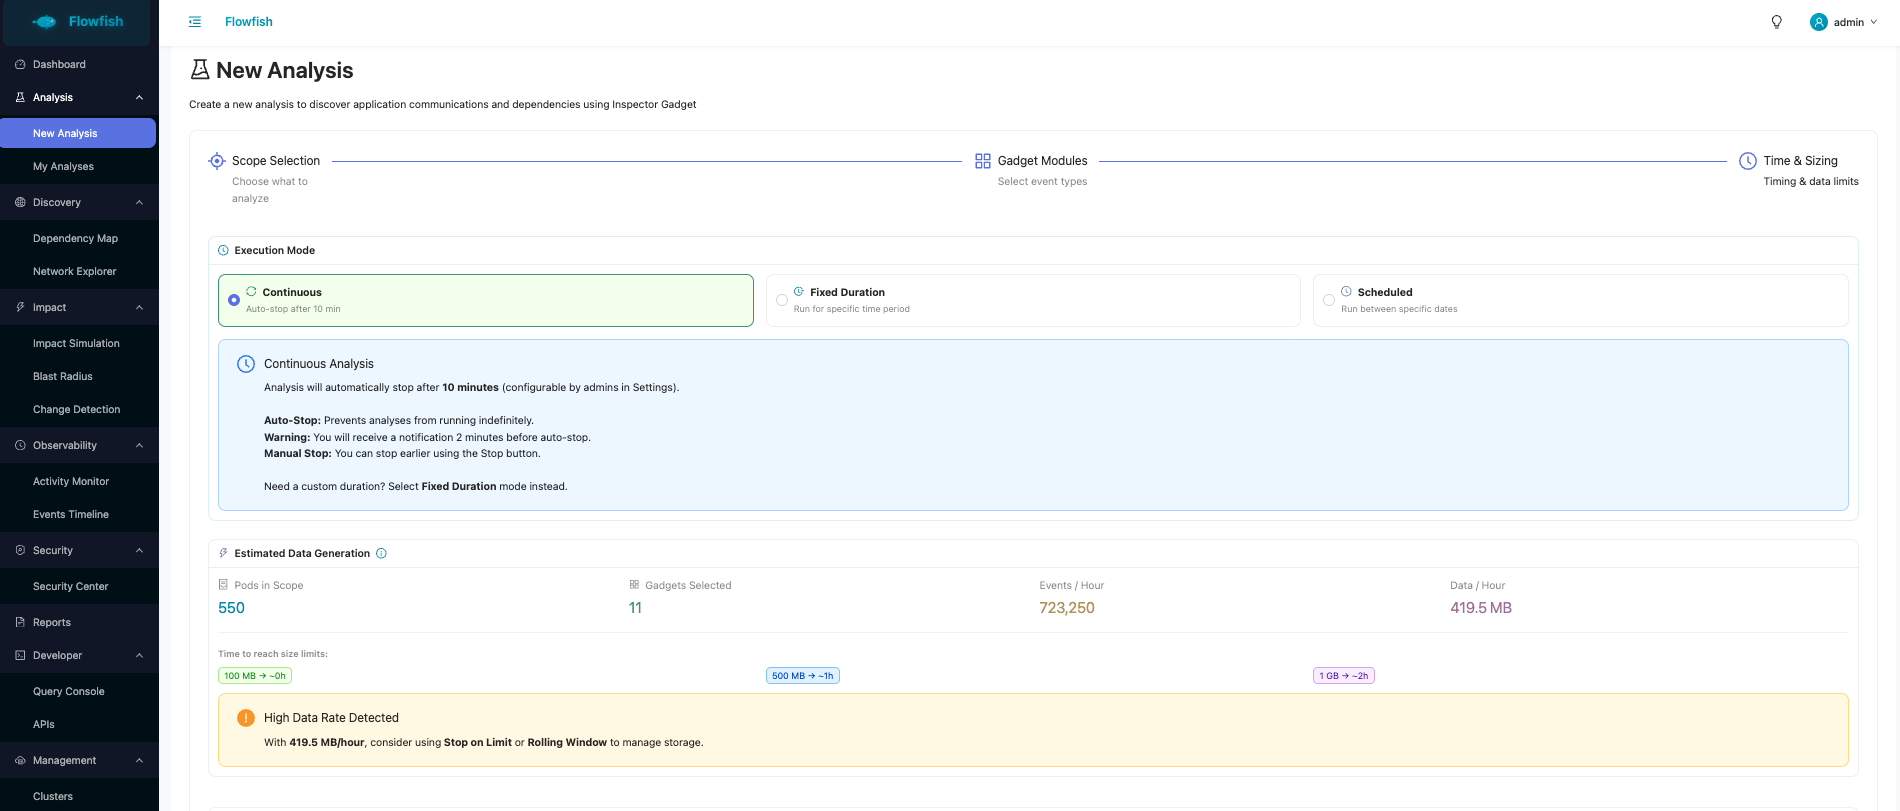Screen dimensions: 1900x811
Task: Collapse the Observability sidebar section
Action: pyautogui.click(x=139, y=446)
